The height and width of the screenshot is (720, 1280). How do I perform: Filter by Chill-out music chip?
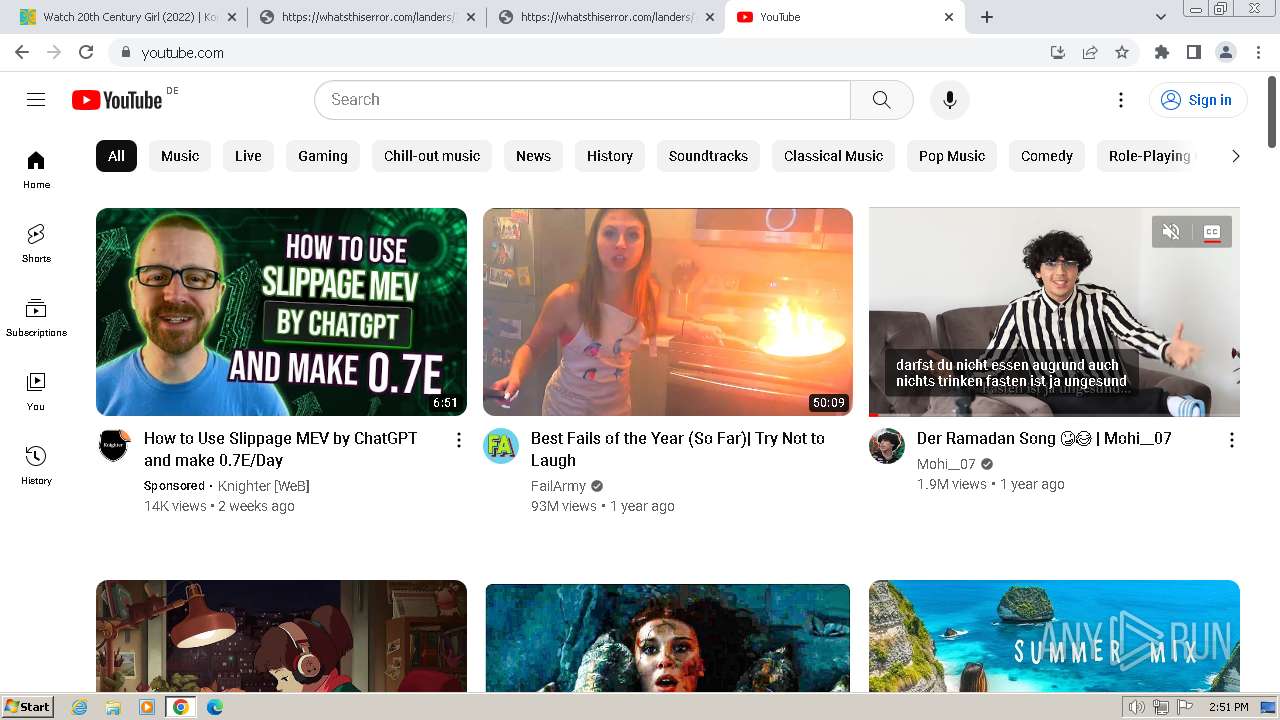point(432,156)
